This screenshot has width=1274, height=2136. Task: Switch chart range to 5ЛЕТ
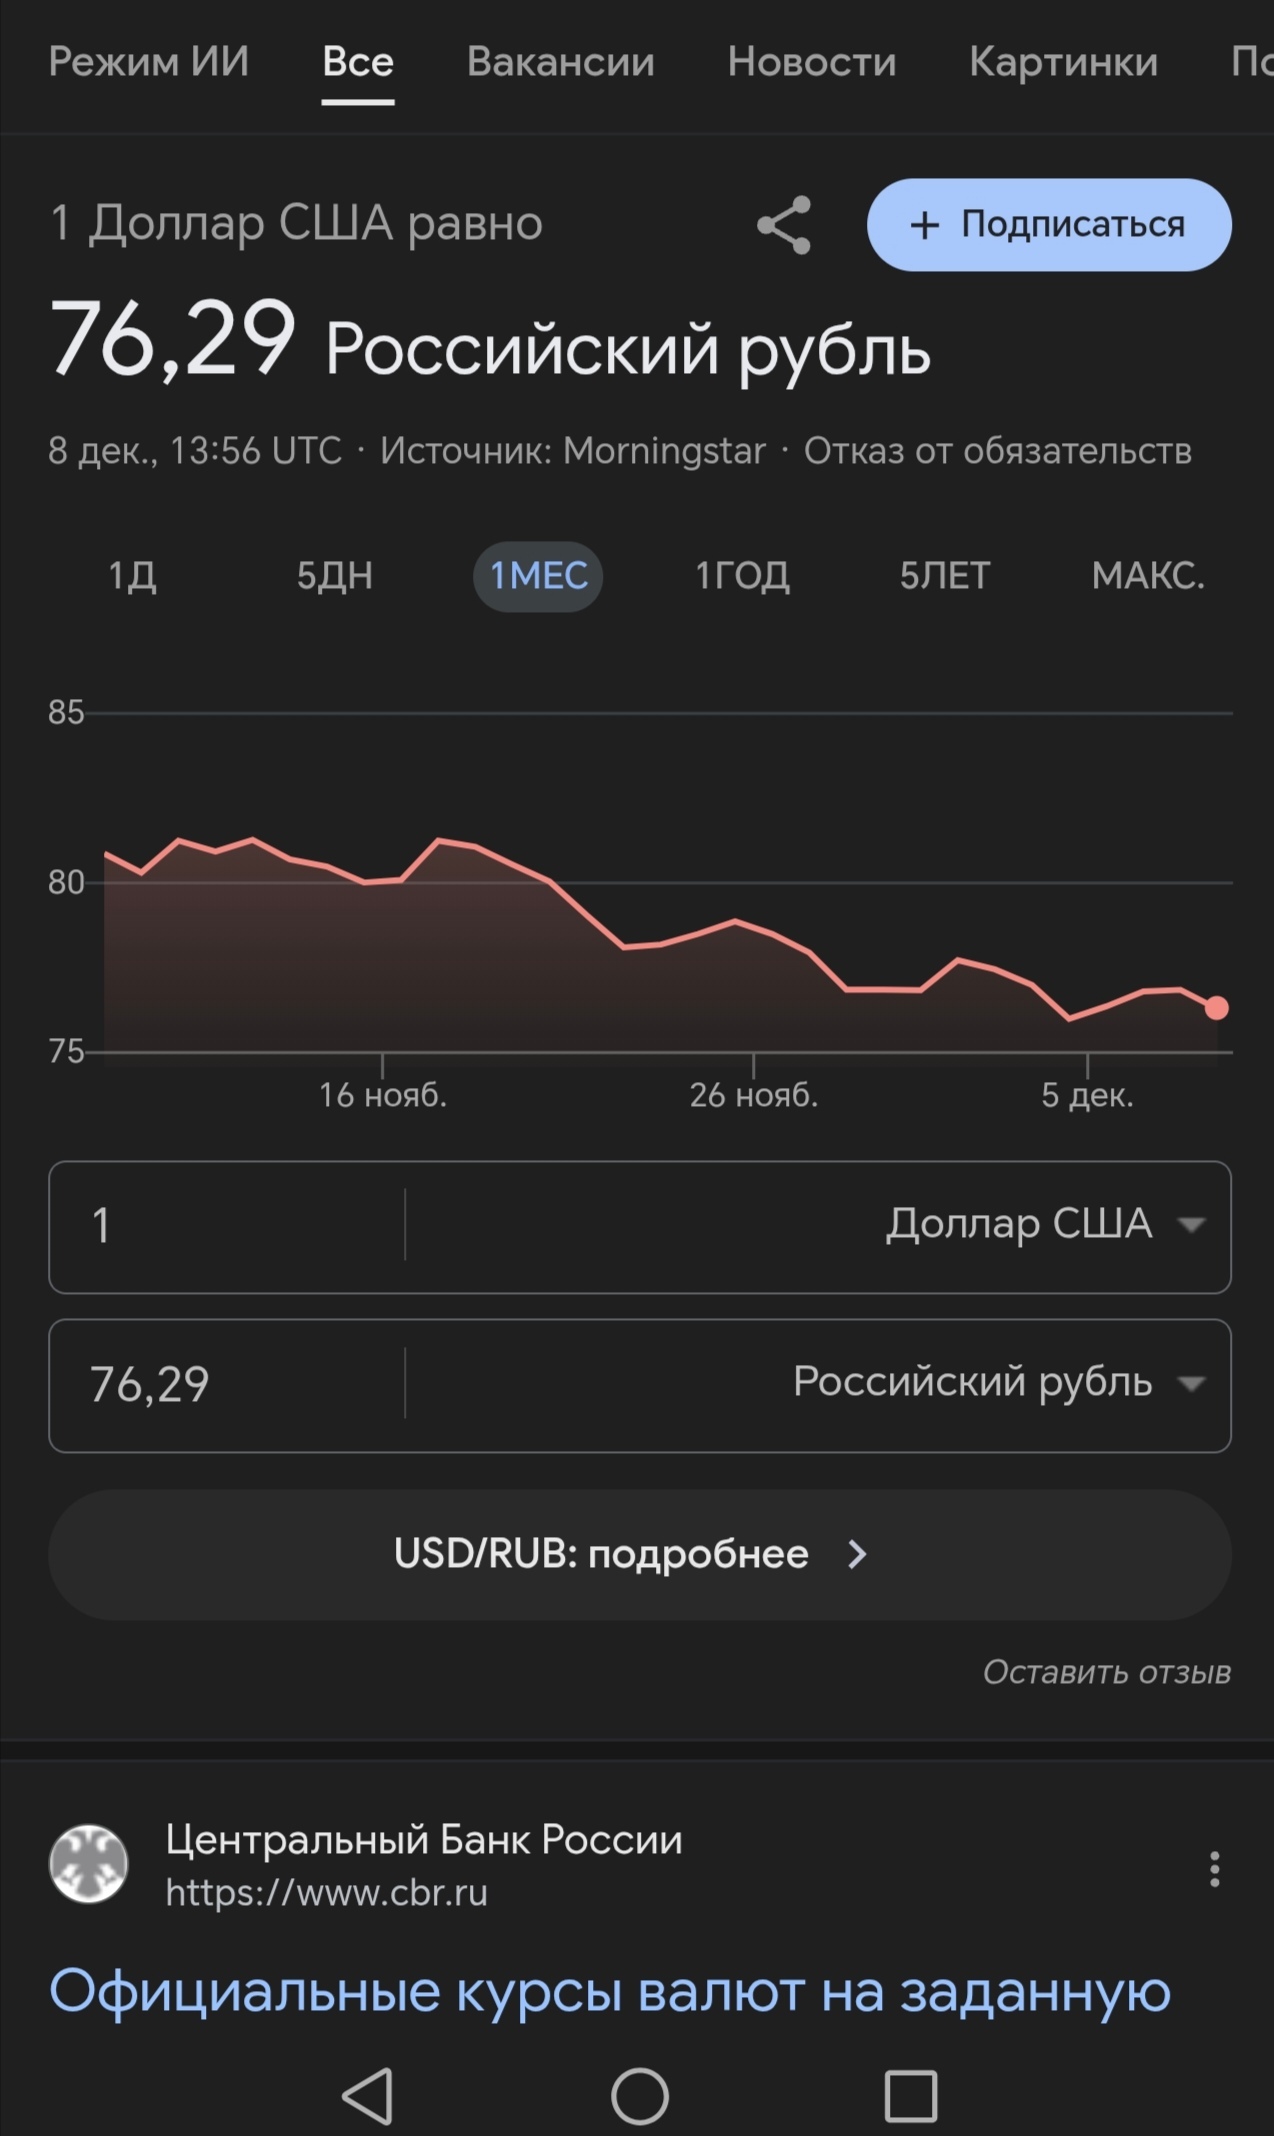click(x=944, y=576)
